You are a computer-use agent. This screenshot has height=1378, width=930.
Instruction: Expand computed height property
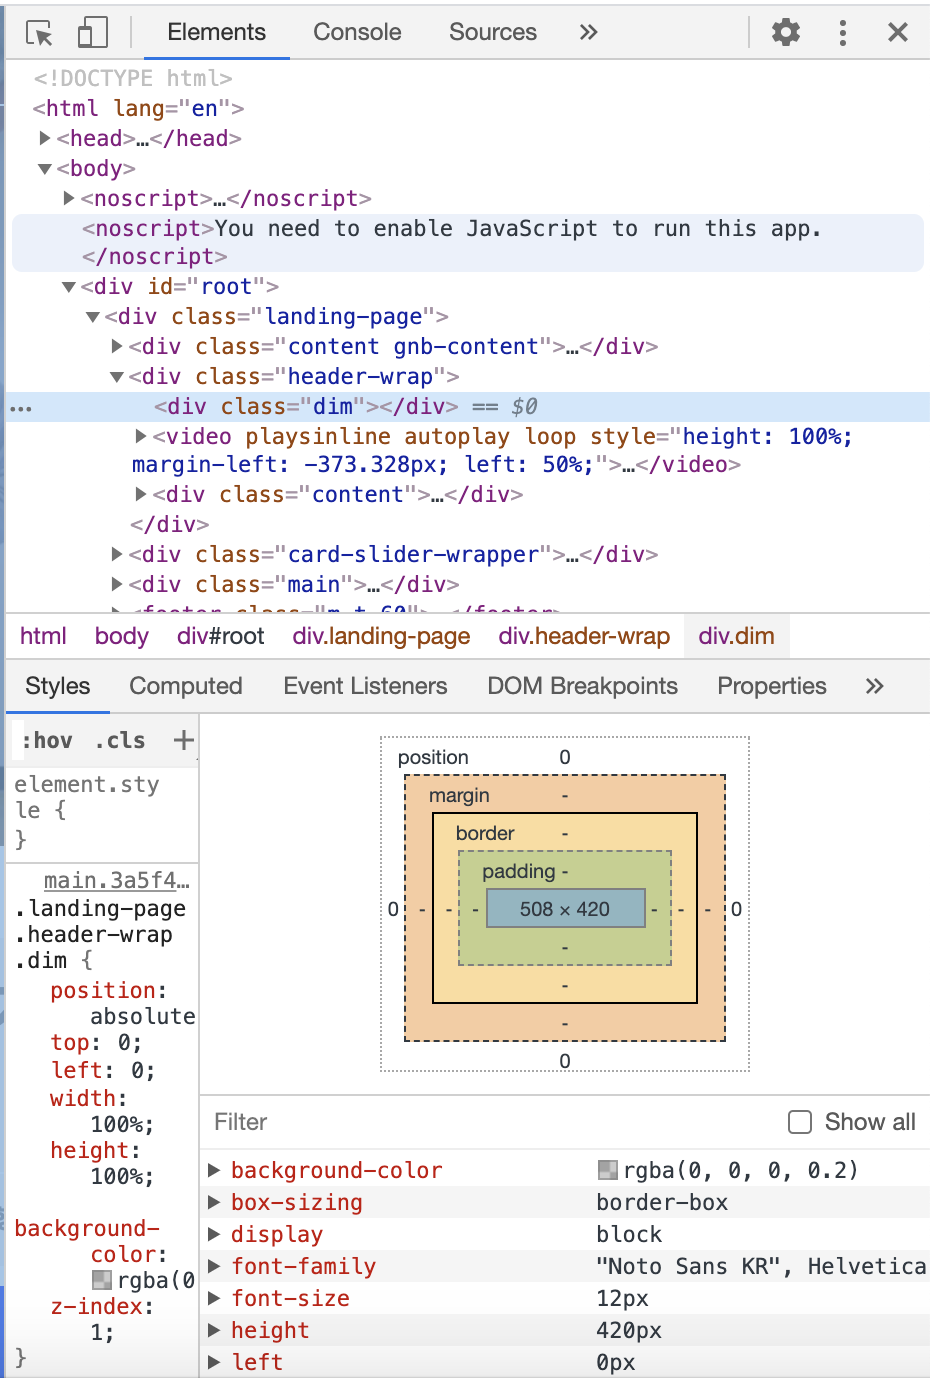coord(214,1330)
